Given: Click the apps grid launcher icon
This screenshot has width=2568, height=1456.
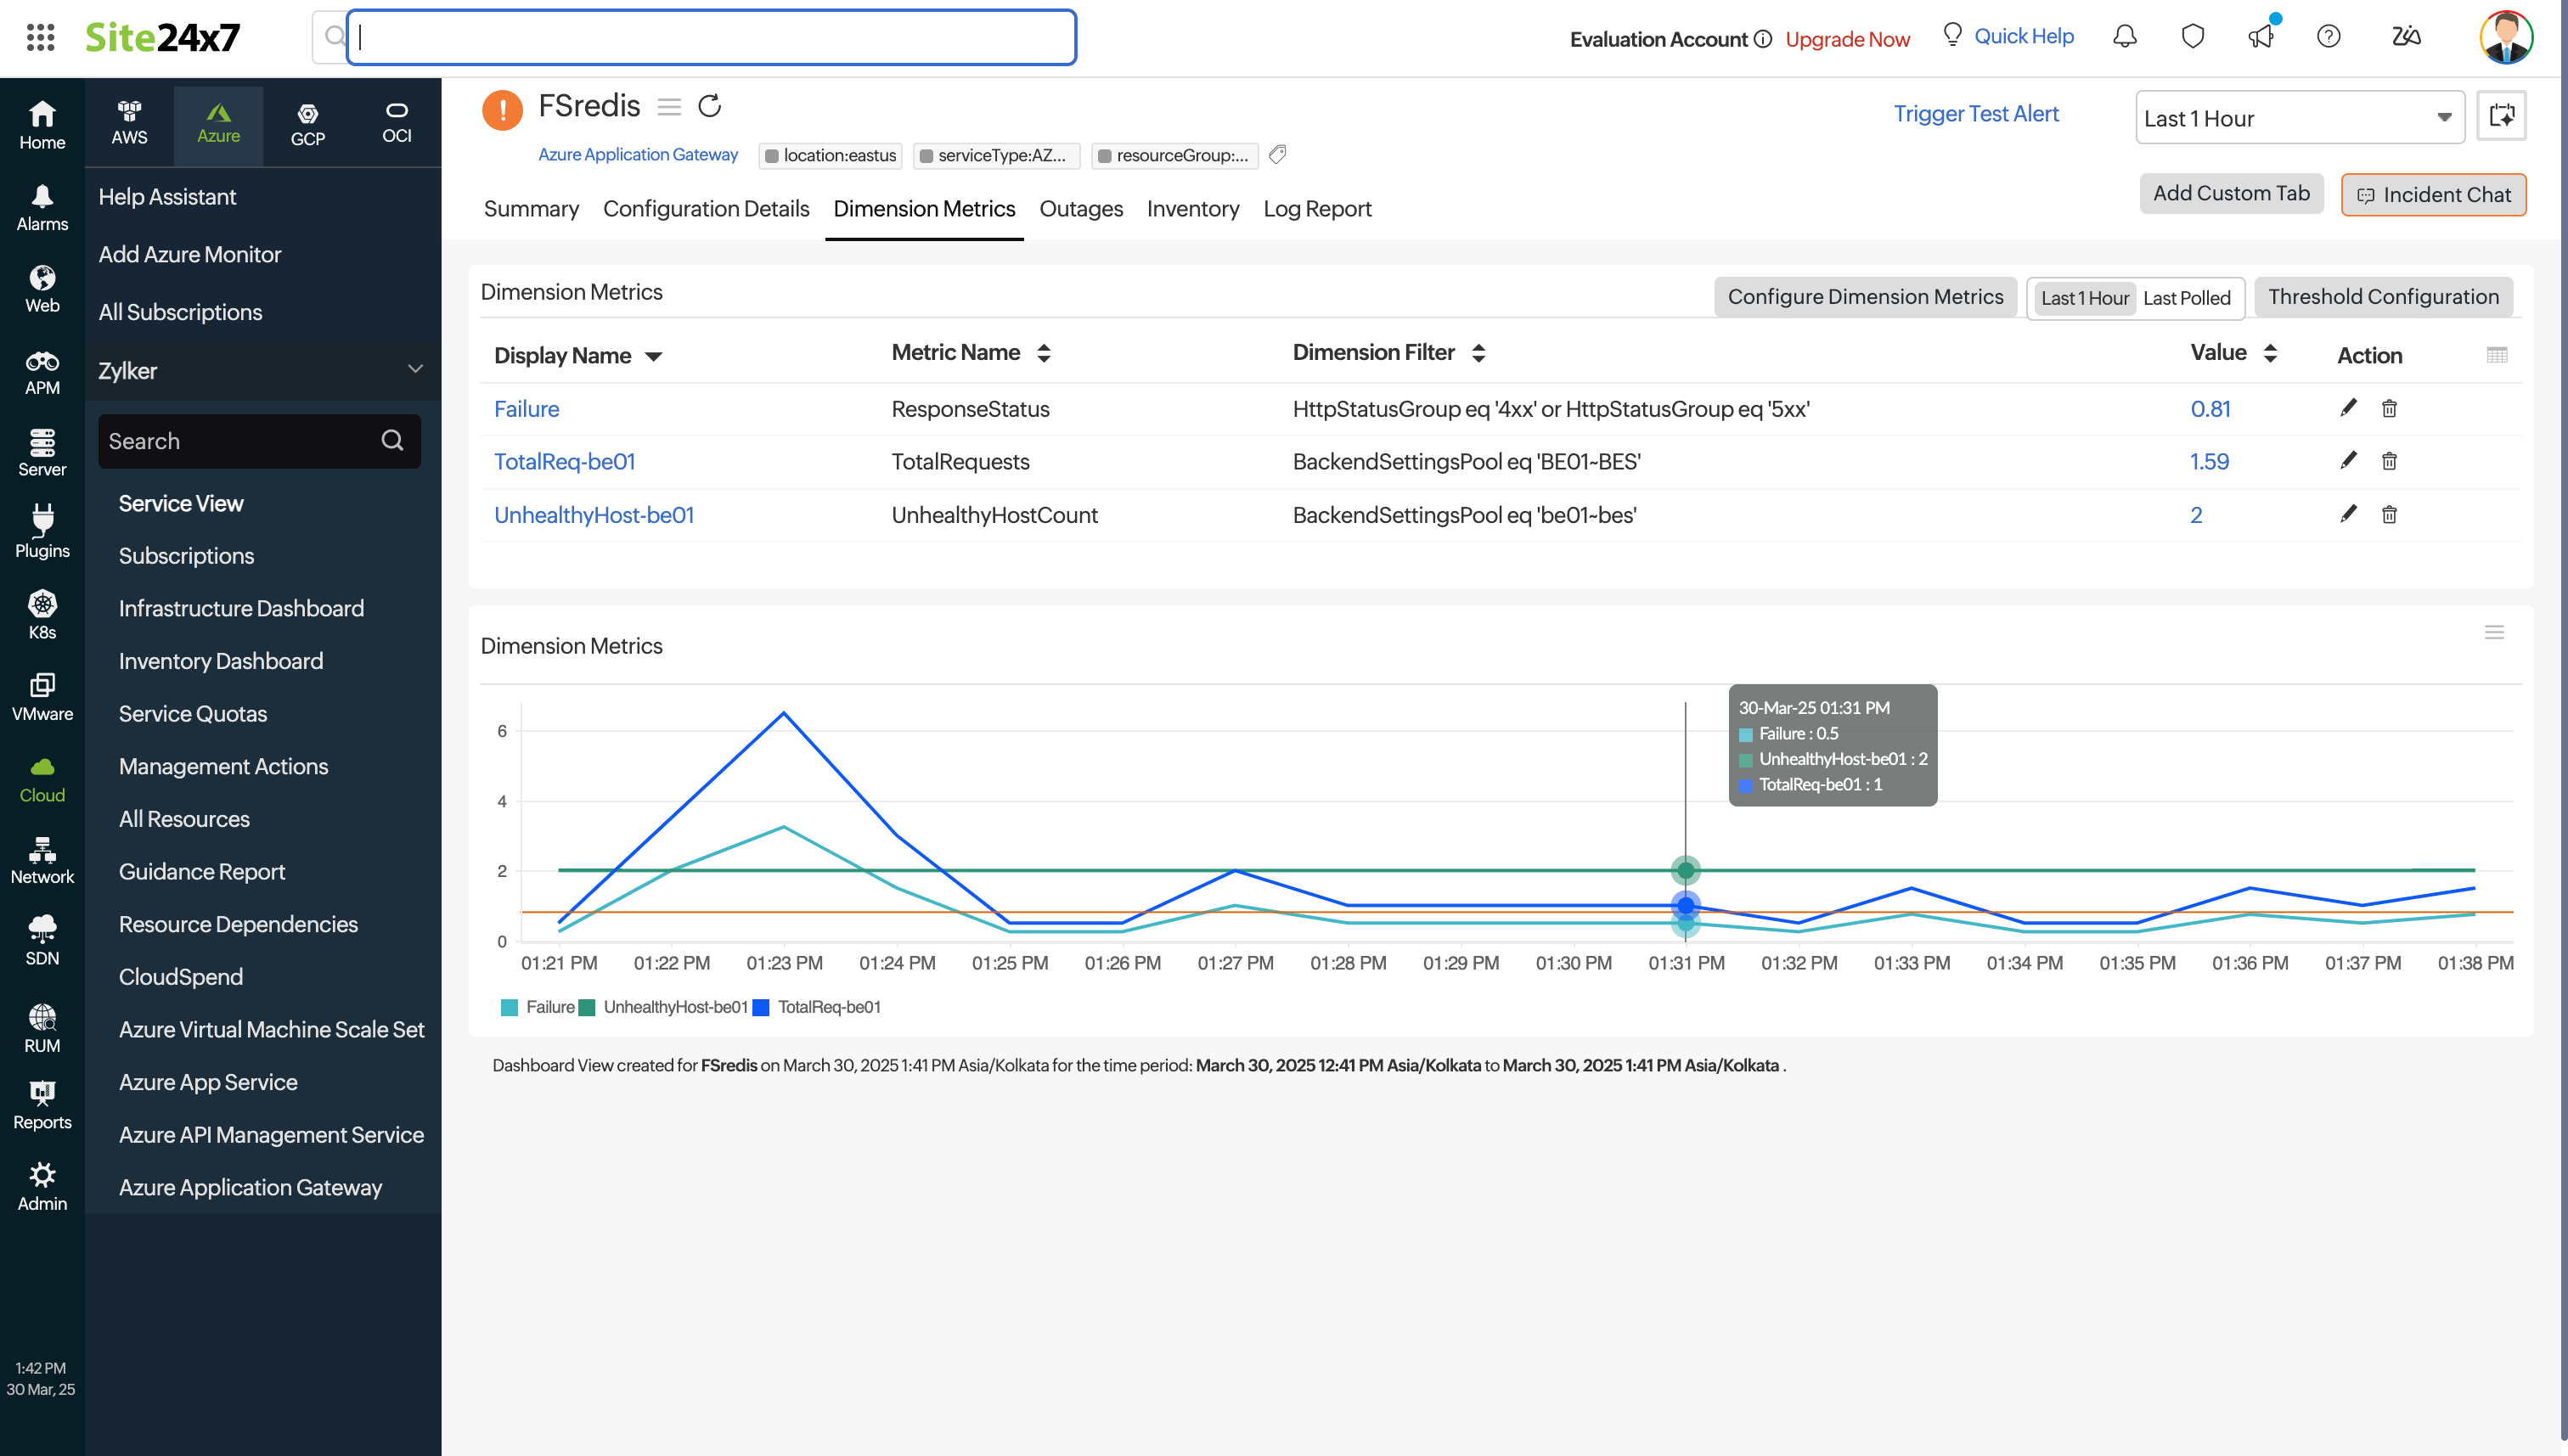Looking at the screenshot, I should click(x=40, y=37).
